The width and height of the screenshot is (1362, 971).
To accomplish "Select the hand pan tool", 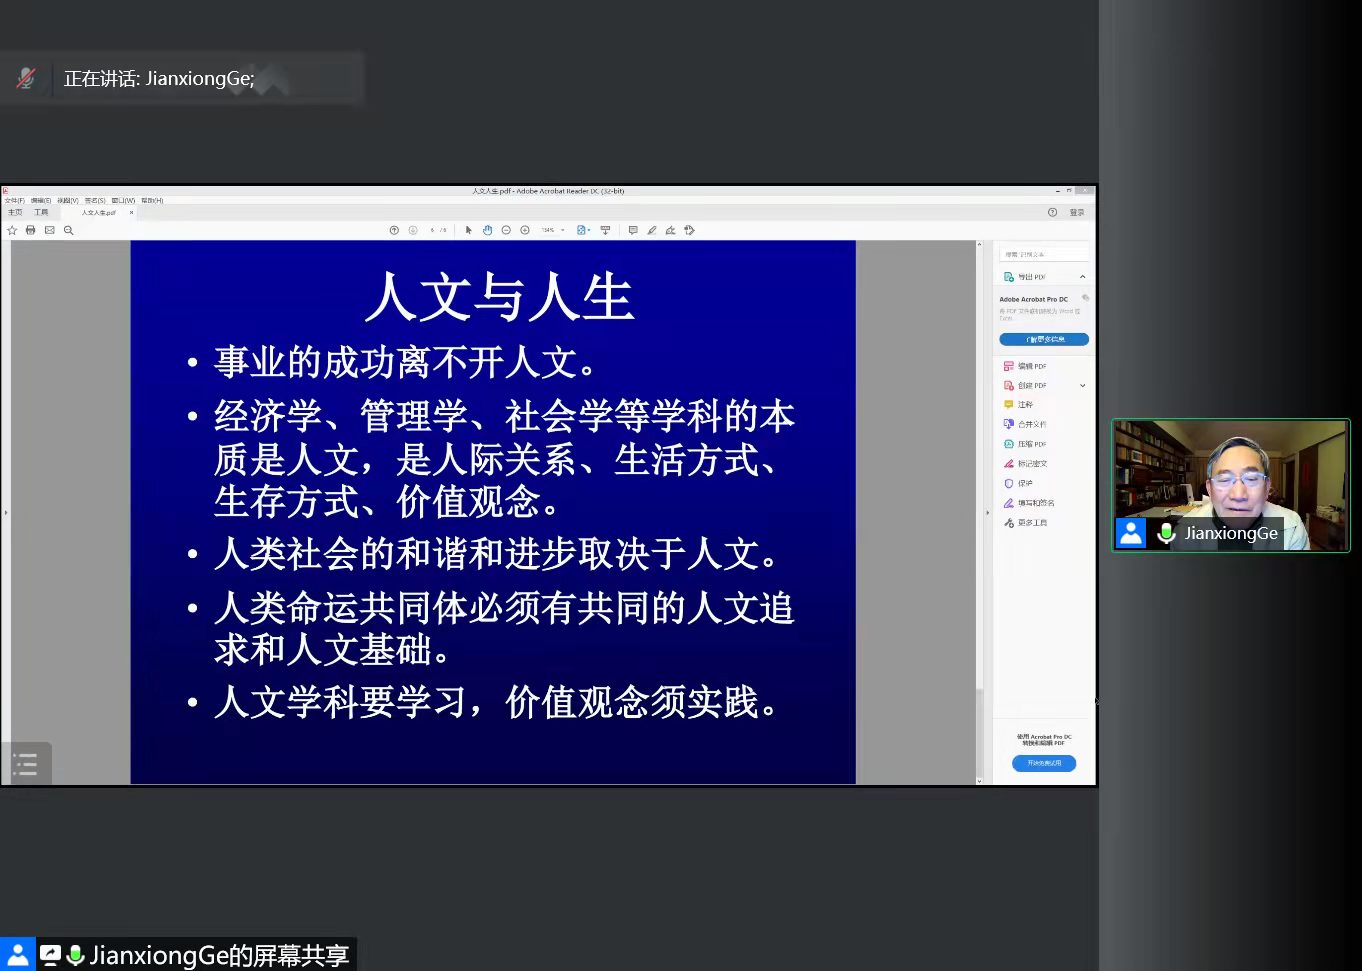I will pos(487,230).
